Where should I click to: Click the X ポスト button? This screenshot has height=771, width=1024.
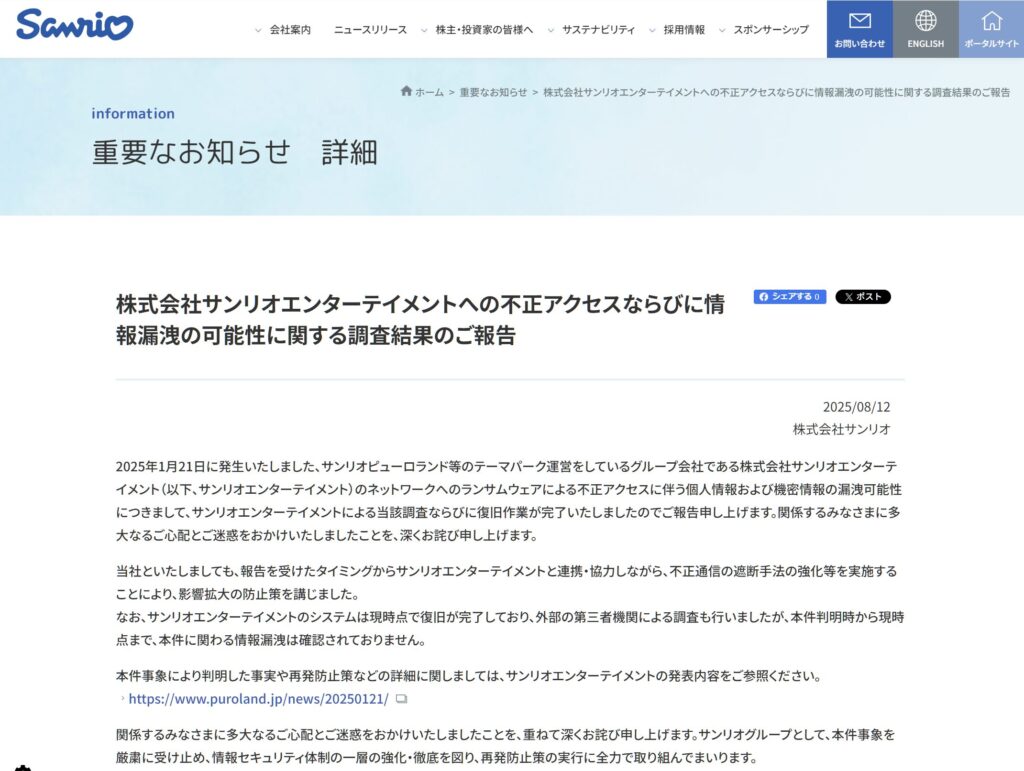coord(863,296)
